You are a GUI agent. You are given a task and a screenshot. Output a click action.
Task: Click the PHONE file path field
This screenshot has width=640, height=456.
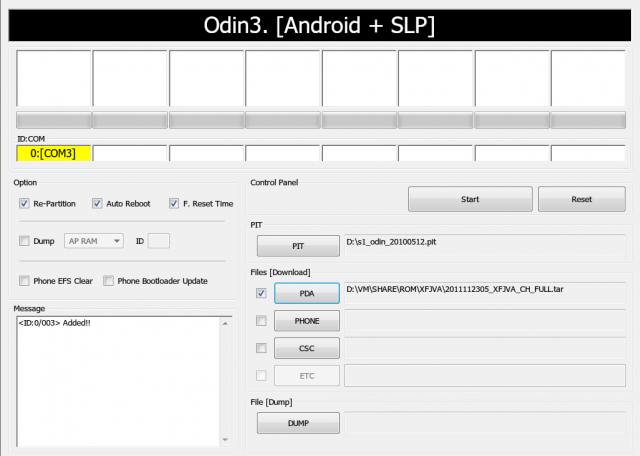click(x=485, y=320)
